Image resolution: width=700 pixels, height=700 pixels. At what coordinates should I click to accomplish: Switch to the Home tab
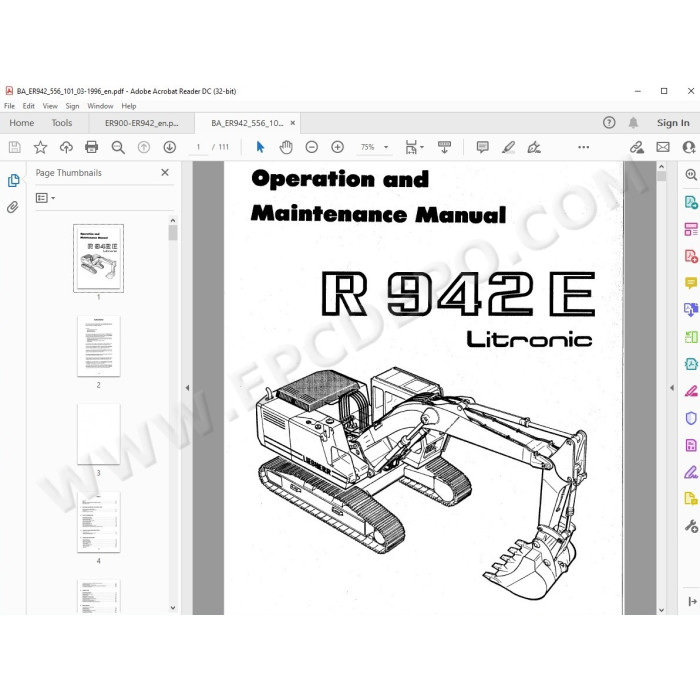[21, 123]
